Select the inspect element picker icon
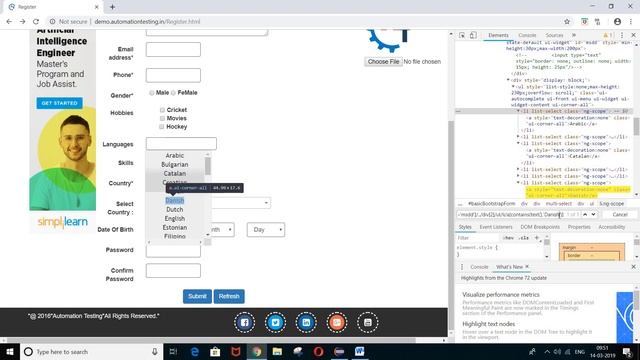640x360 pixels. coord(462,36)
